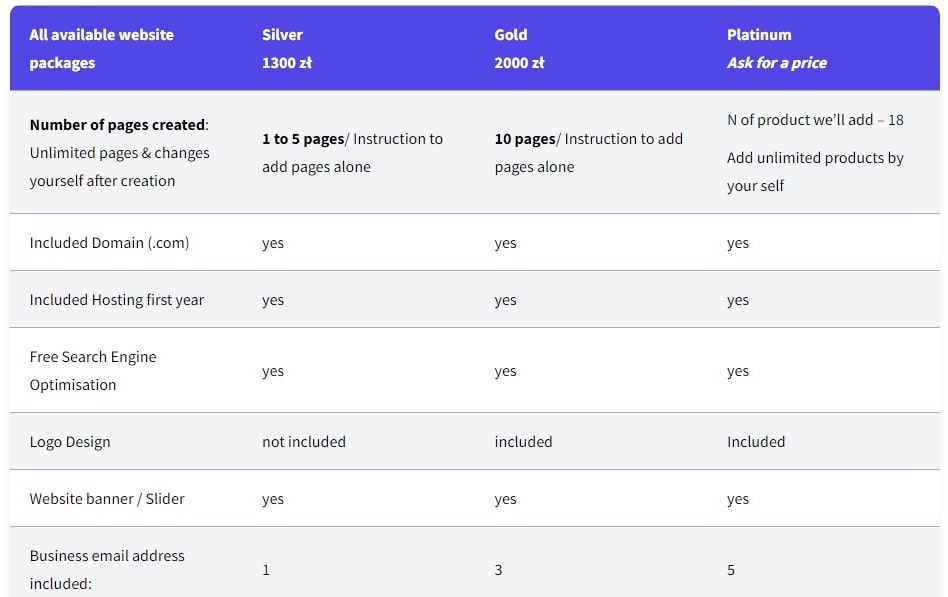
Task: Select the '10 pages' Gold cell
Action: click(588, 152)
